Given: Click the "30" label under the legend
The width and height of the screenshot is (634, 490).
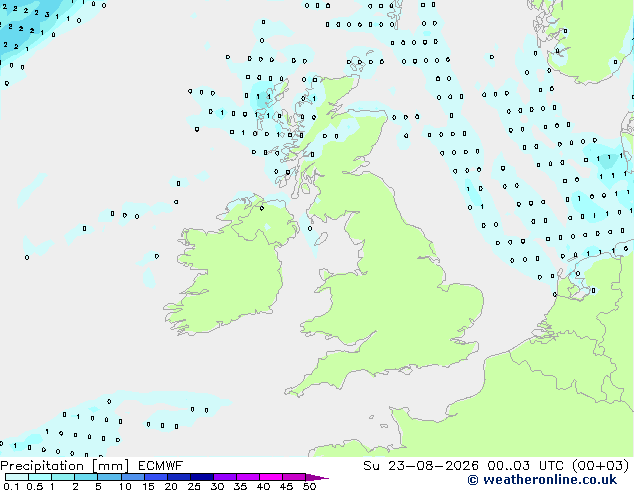Looking at the screenshot, I should point(217,486).
